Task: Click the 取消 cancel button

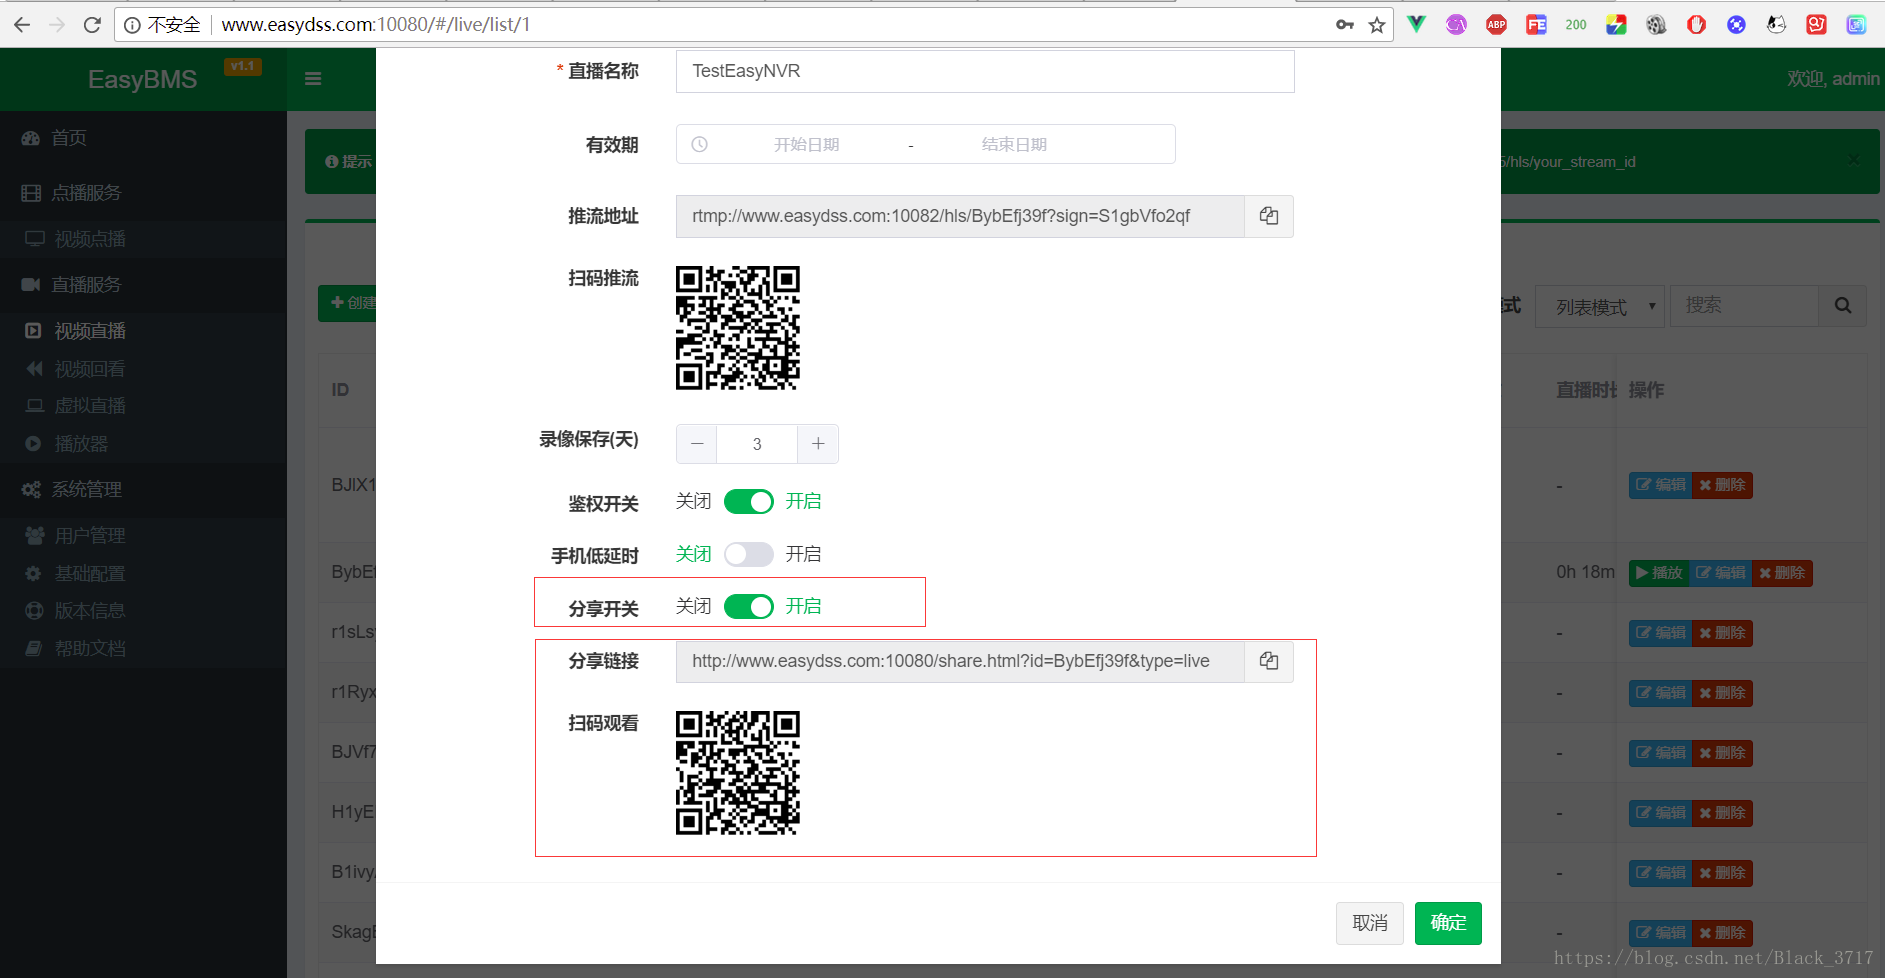Action: tap(1370, 923)
